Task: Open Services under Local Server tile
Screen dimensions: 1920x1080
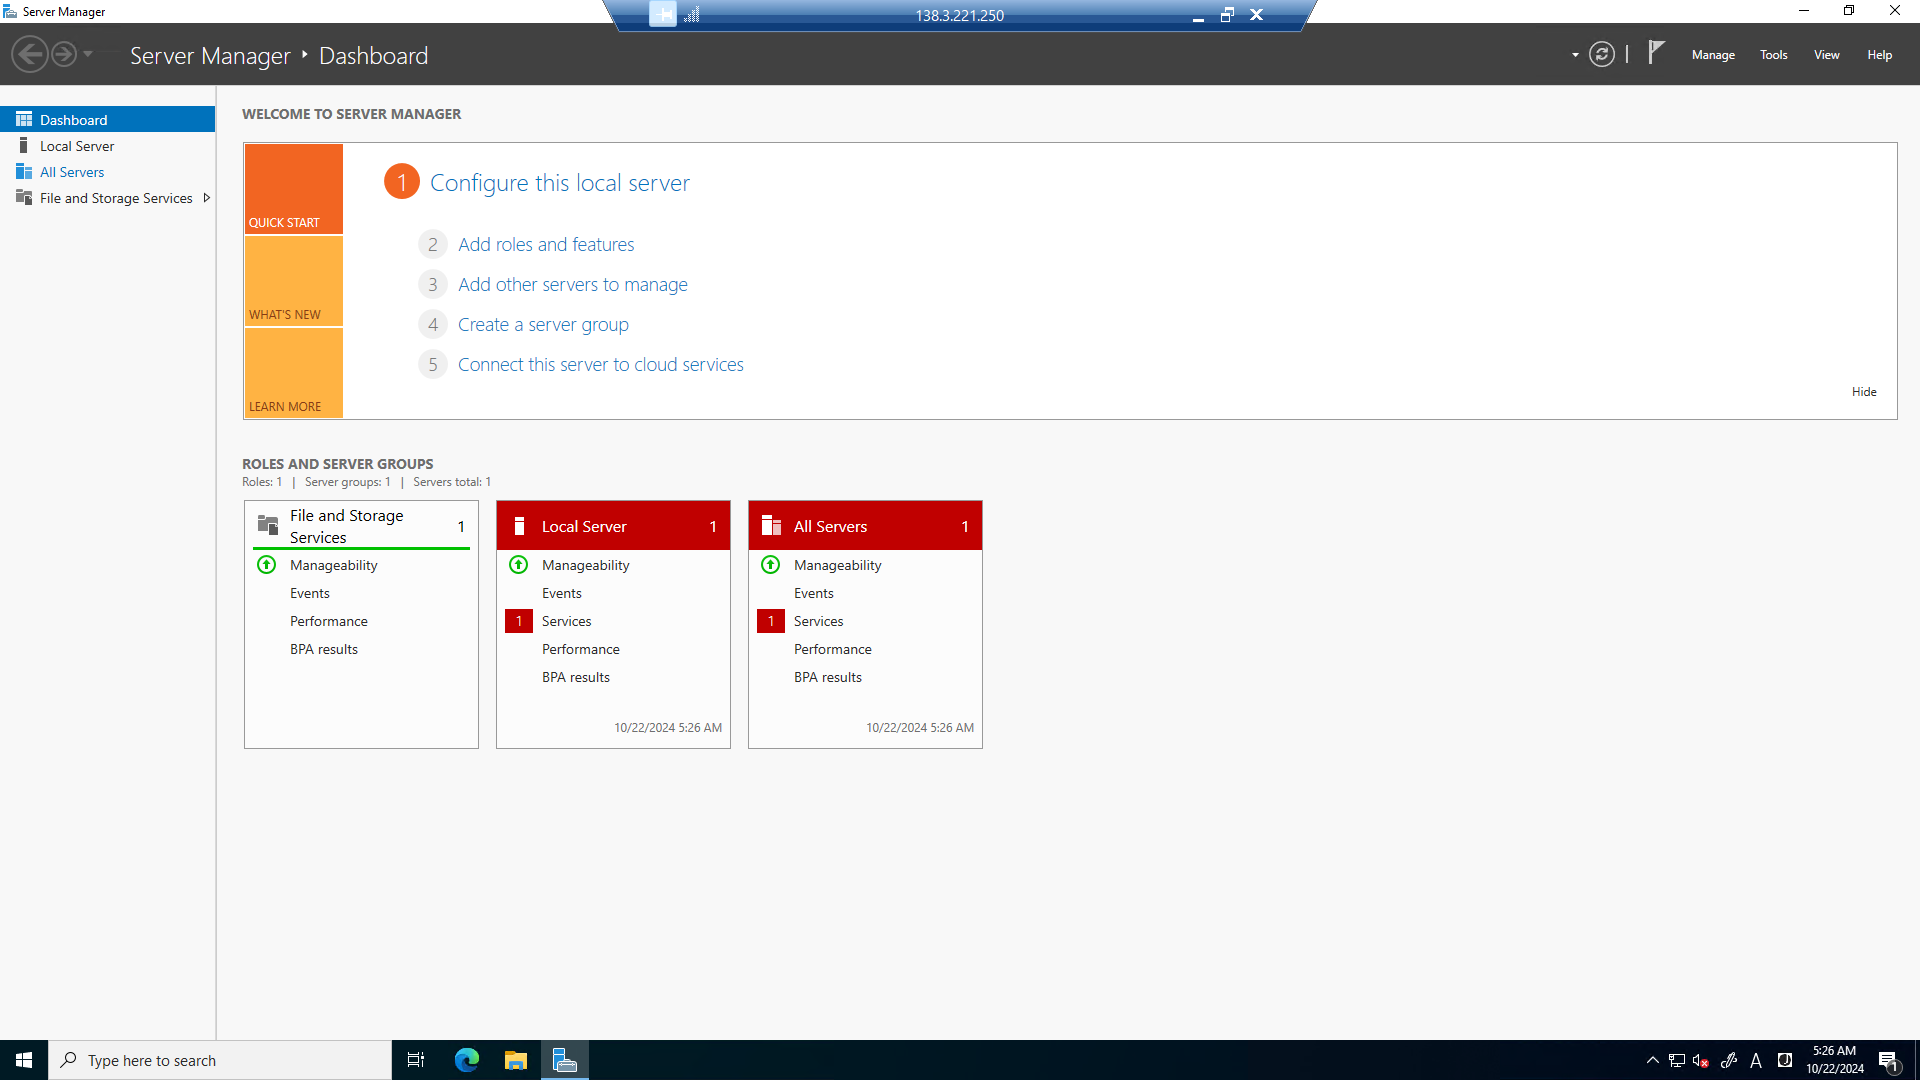Action: point(566,620)
